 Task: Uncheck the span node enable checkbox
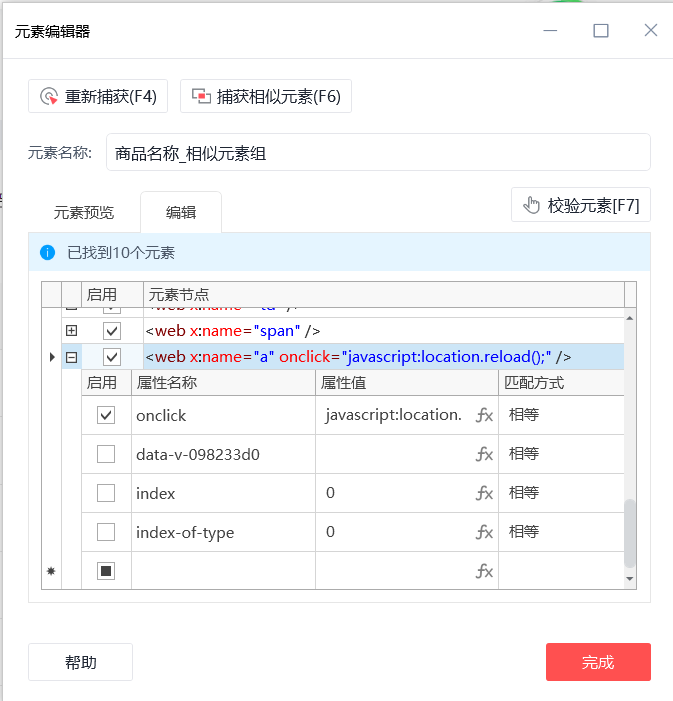(x=112, y=331)
